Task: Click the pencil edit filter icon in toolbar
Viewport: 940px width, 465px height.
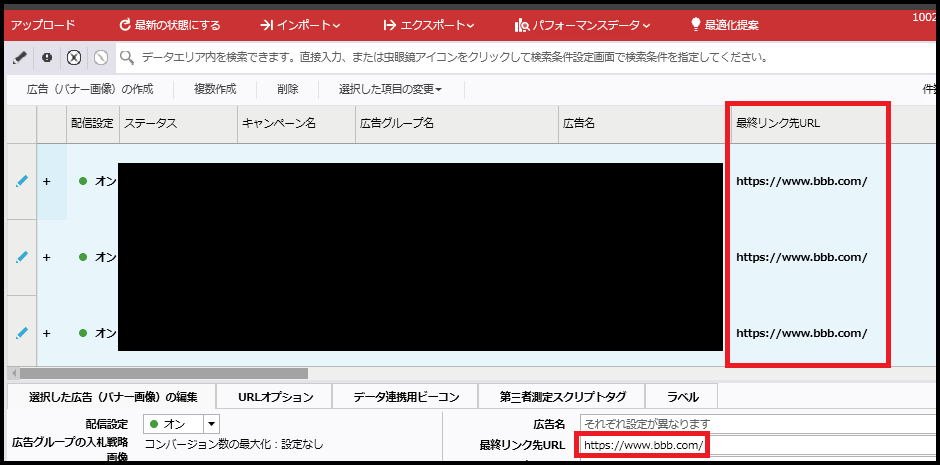Action: 20,57
